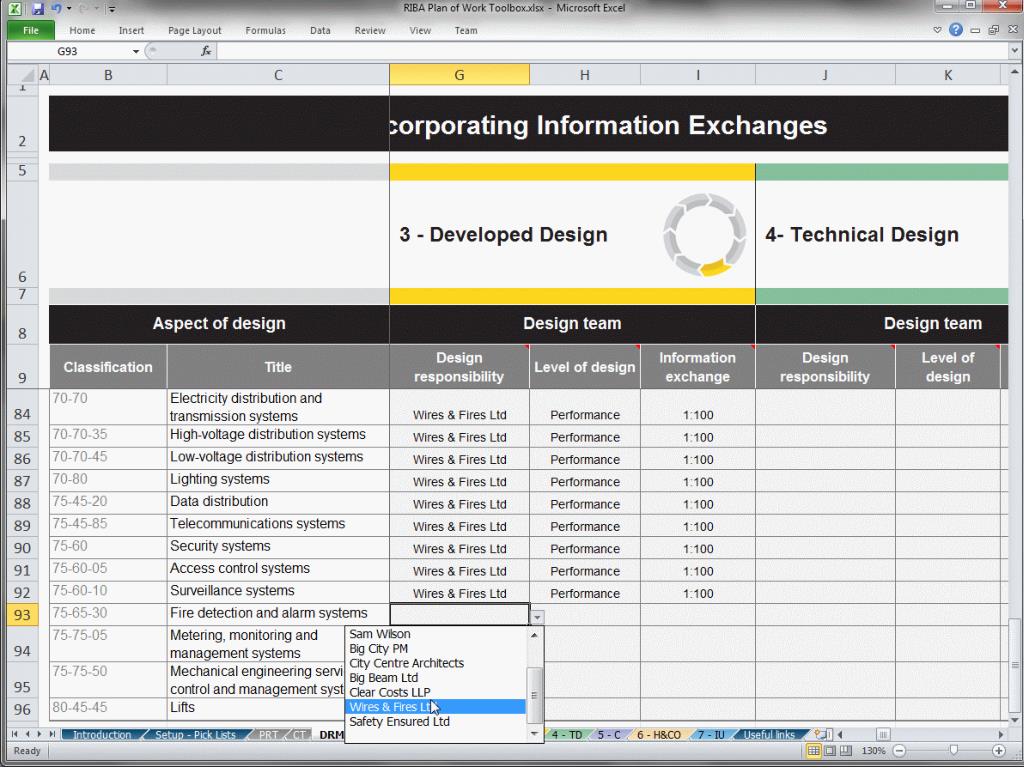
Task: Open the Undo history dropdown arrow
Action: tap(68, 9)
